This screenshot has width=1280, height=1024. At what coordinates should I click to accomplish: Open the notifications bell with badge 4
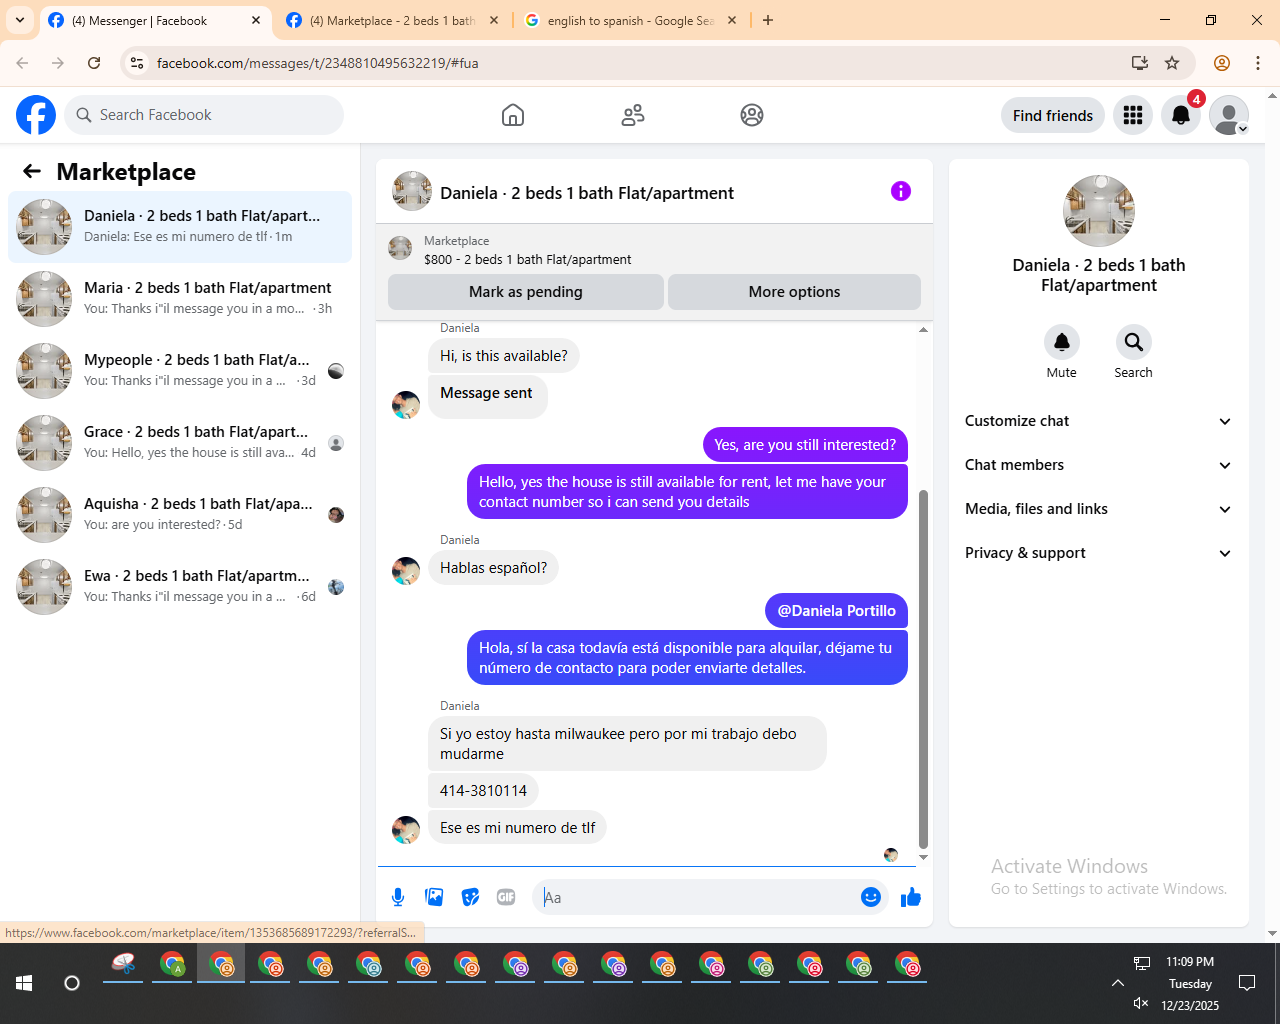click(x=1181, y=115)
